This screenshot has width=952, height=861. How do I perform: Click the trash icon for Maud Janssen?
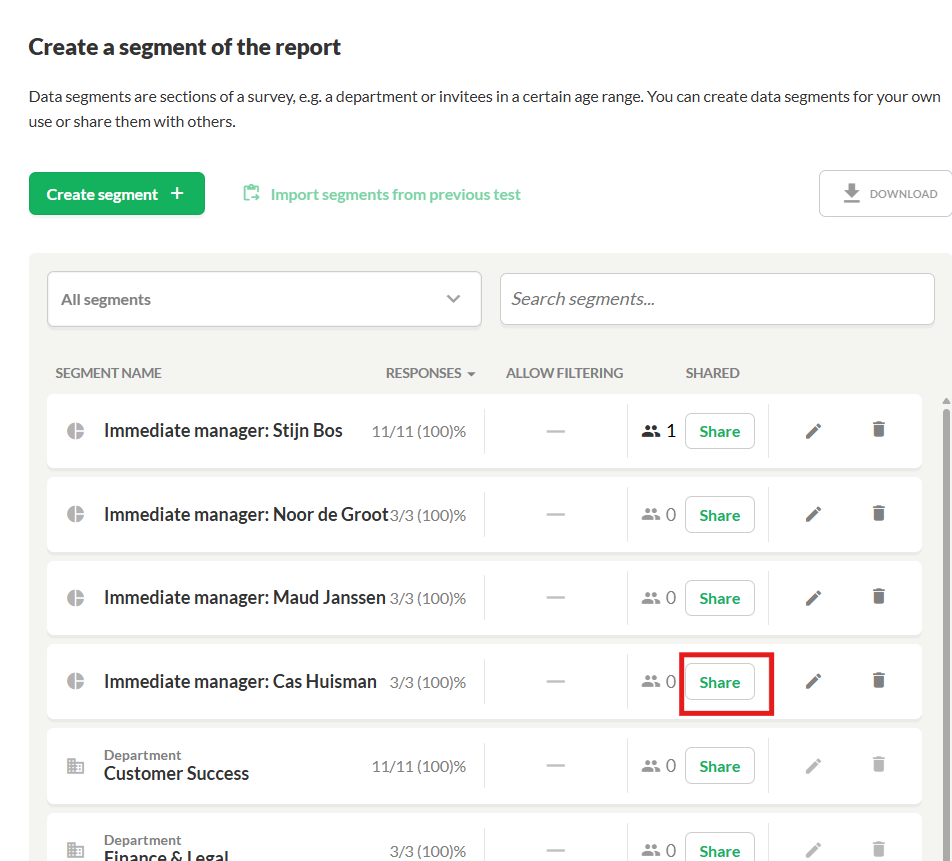[878, 597]
